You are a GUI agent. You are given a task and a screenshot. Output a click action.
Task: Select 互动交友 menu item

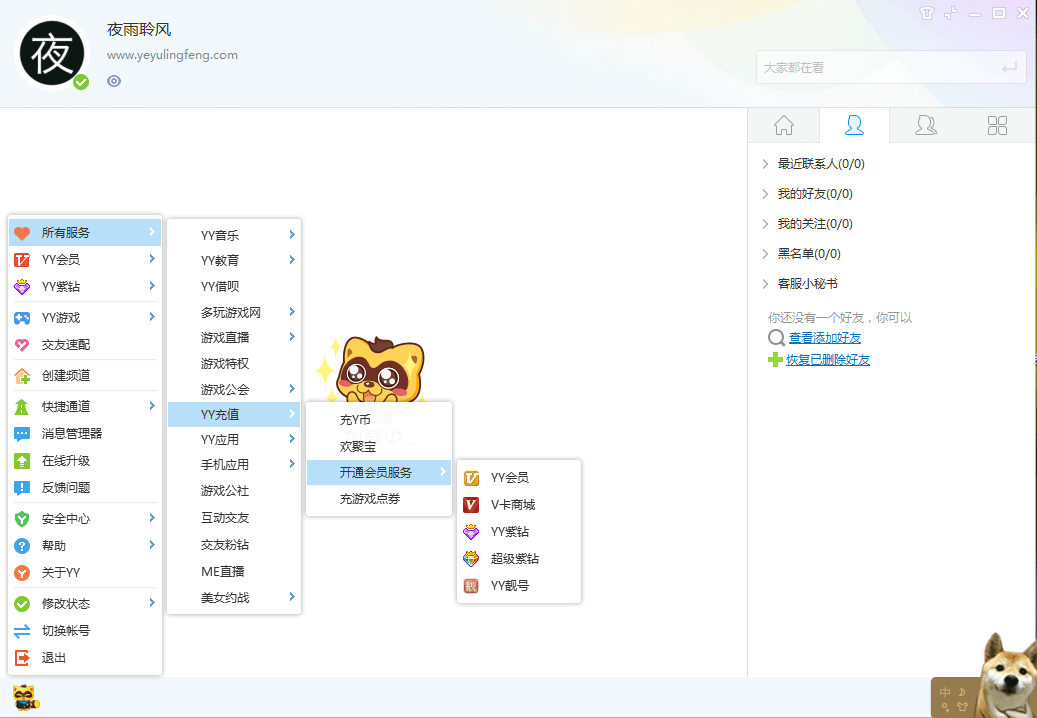click(234, 518)
